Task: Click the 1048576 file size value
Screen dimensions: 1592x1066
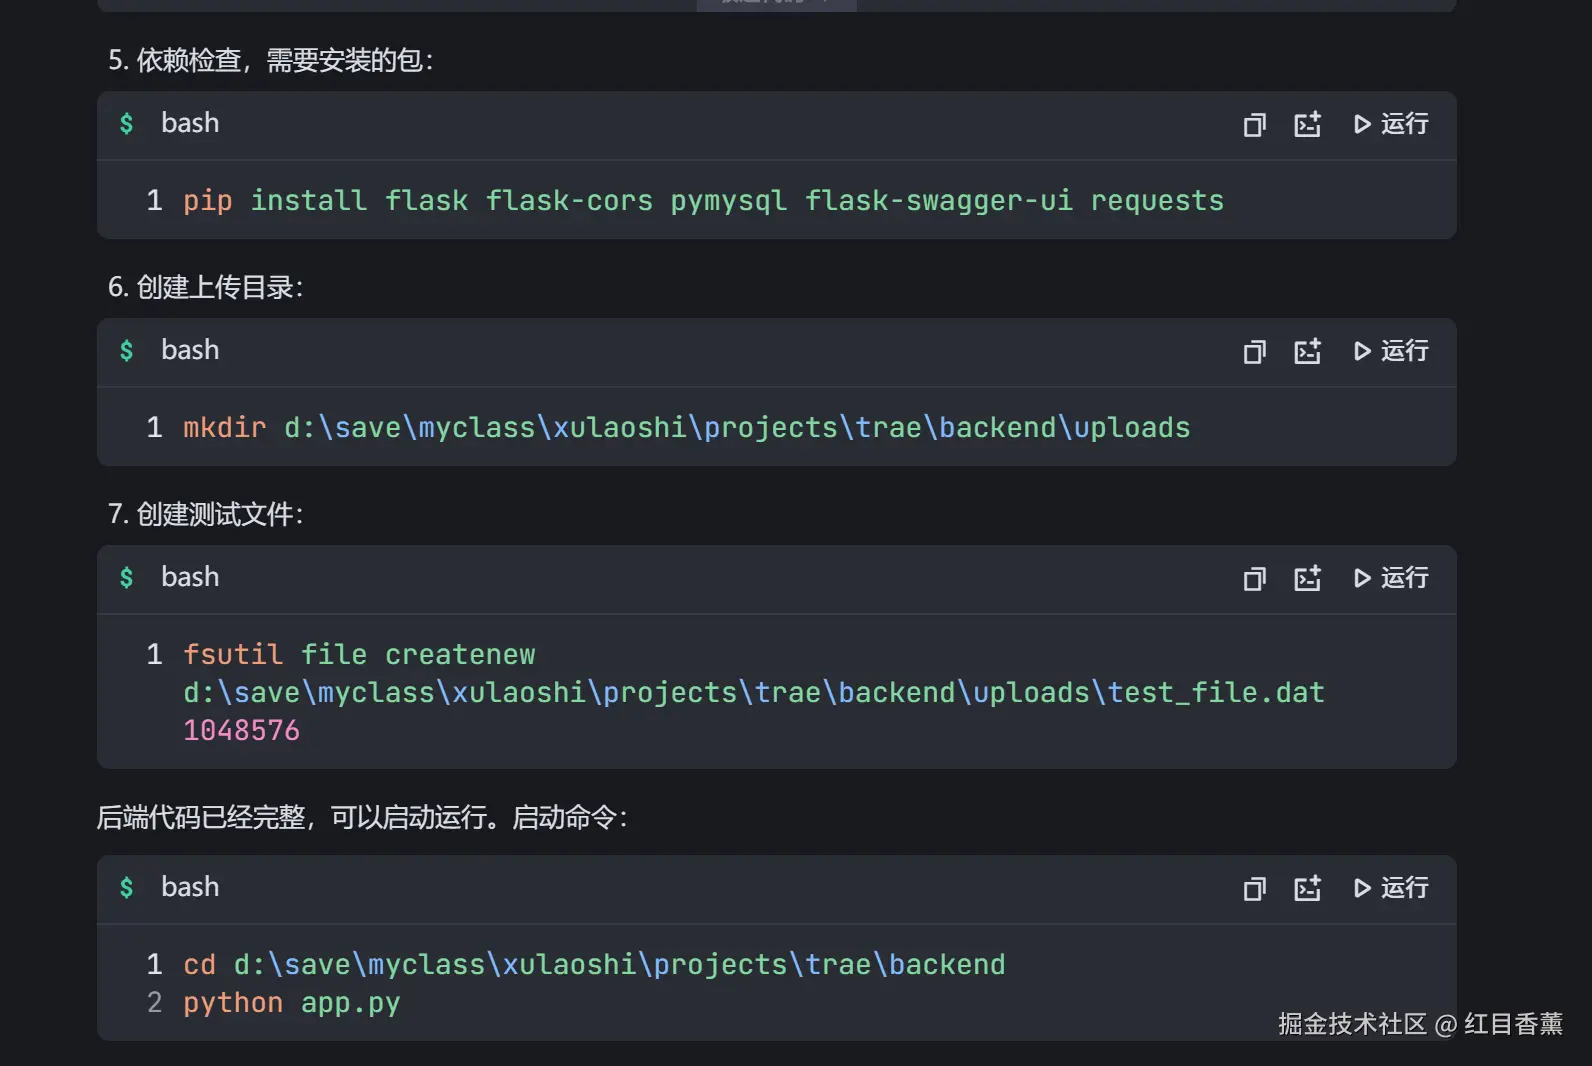Action: [x=241, y=731]
